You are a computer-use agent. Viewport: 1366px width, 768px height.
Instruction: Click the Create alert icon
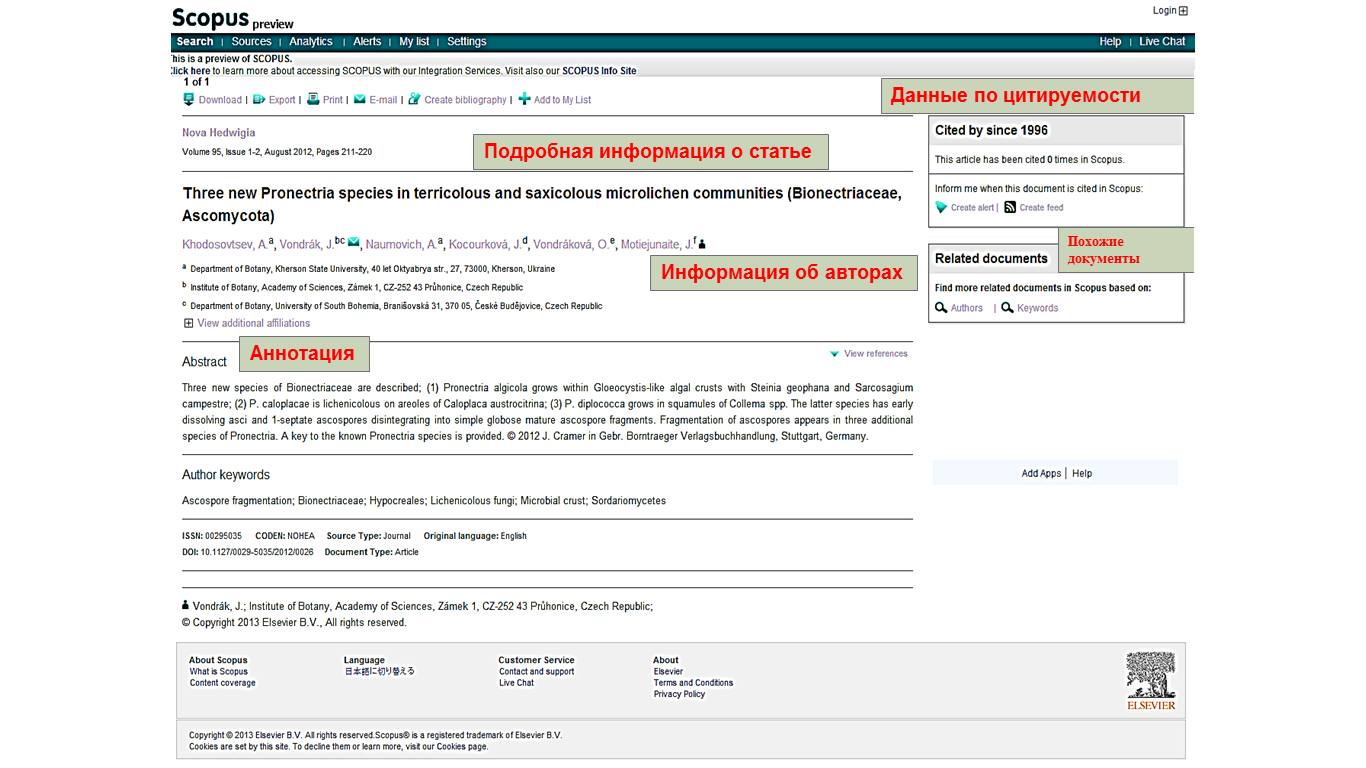click(x=941, y=208)
